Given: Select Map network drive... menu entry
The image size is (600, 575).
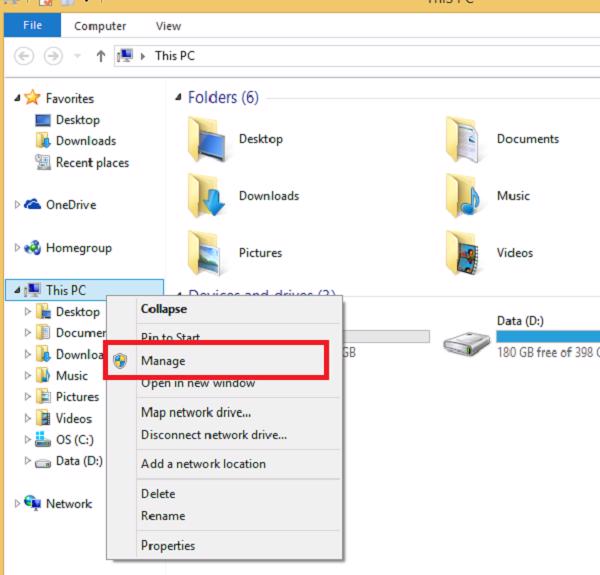Looking at the screenshot, I should coord(196,412).
